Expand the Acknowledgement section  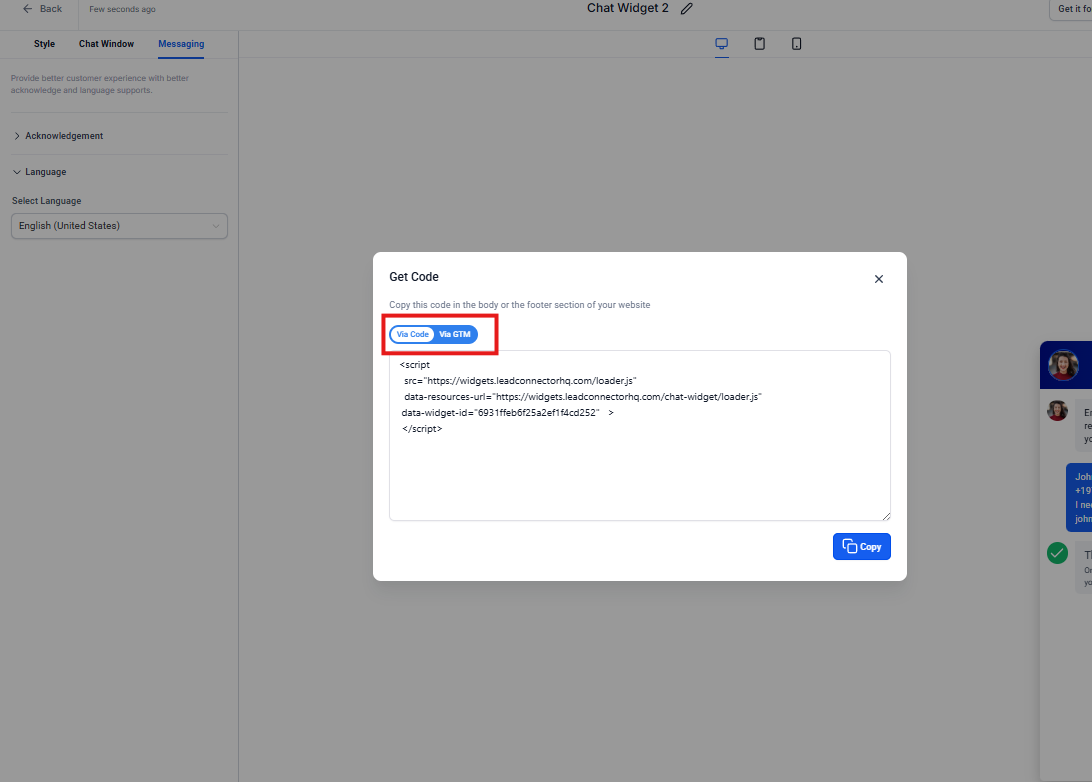[x=64, y=136]
